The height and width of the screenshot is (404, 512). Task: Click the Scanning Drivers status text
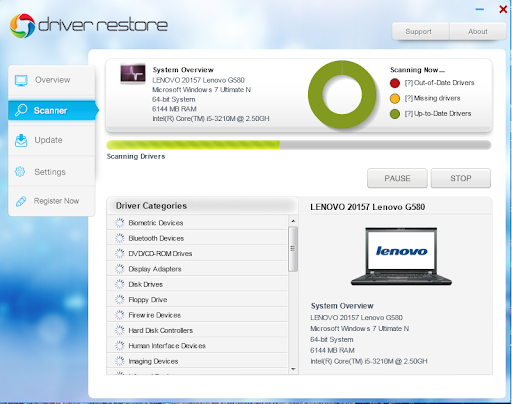tap(136, 156)
